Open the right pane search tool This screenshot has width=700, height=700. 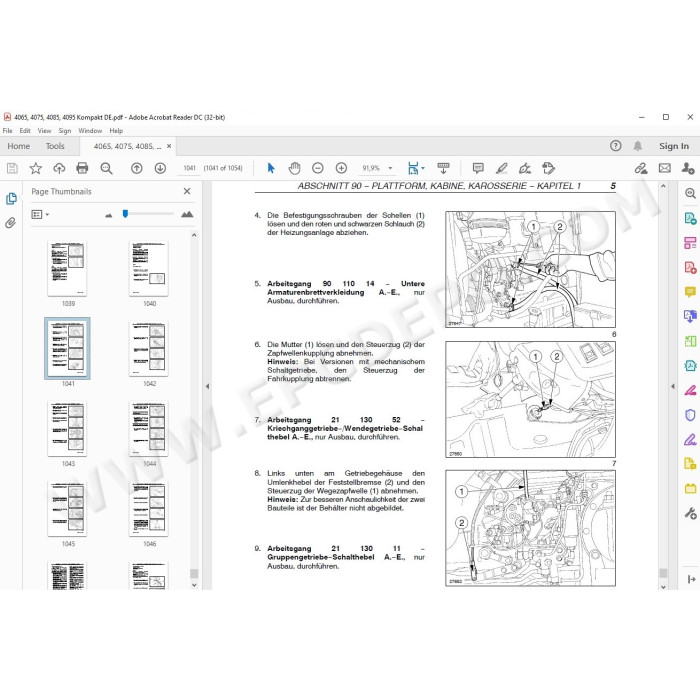[690, 193]
